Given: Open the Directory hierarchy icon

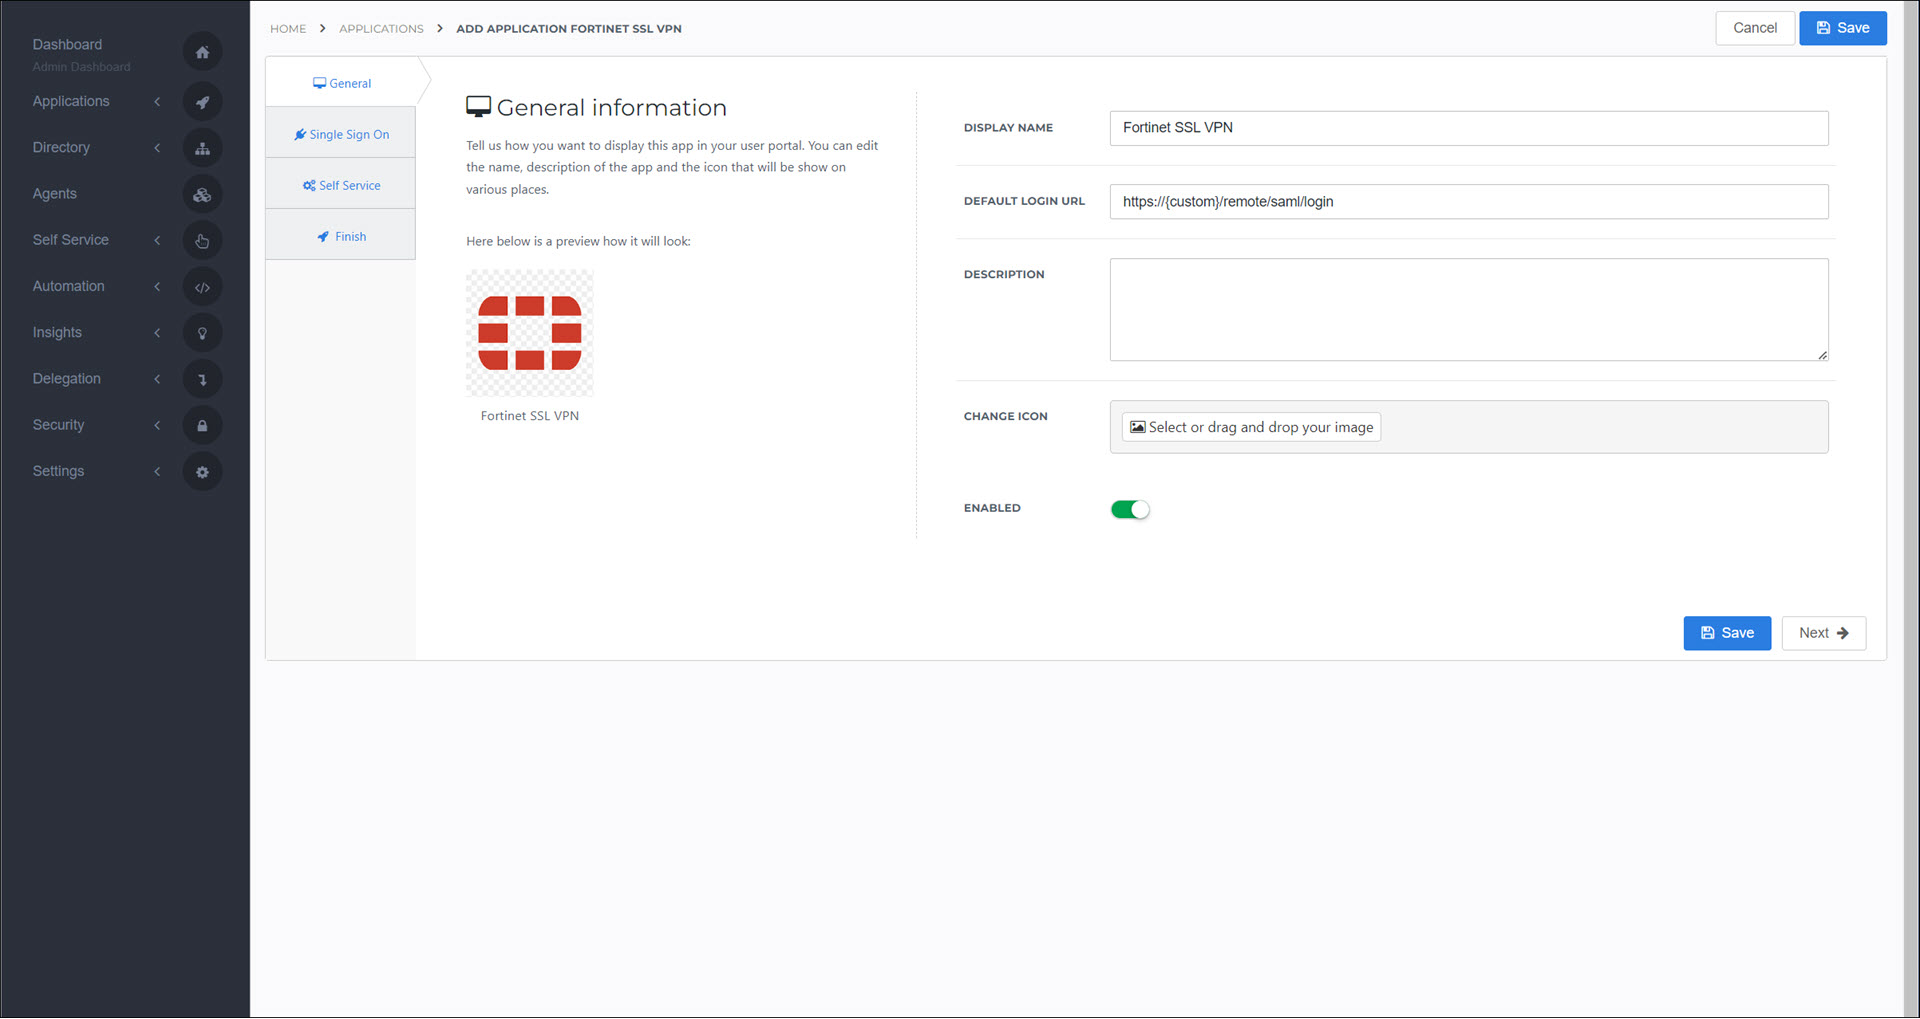Looking at the screenshot, I should pyautogui.click(x=202, y=148).
